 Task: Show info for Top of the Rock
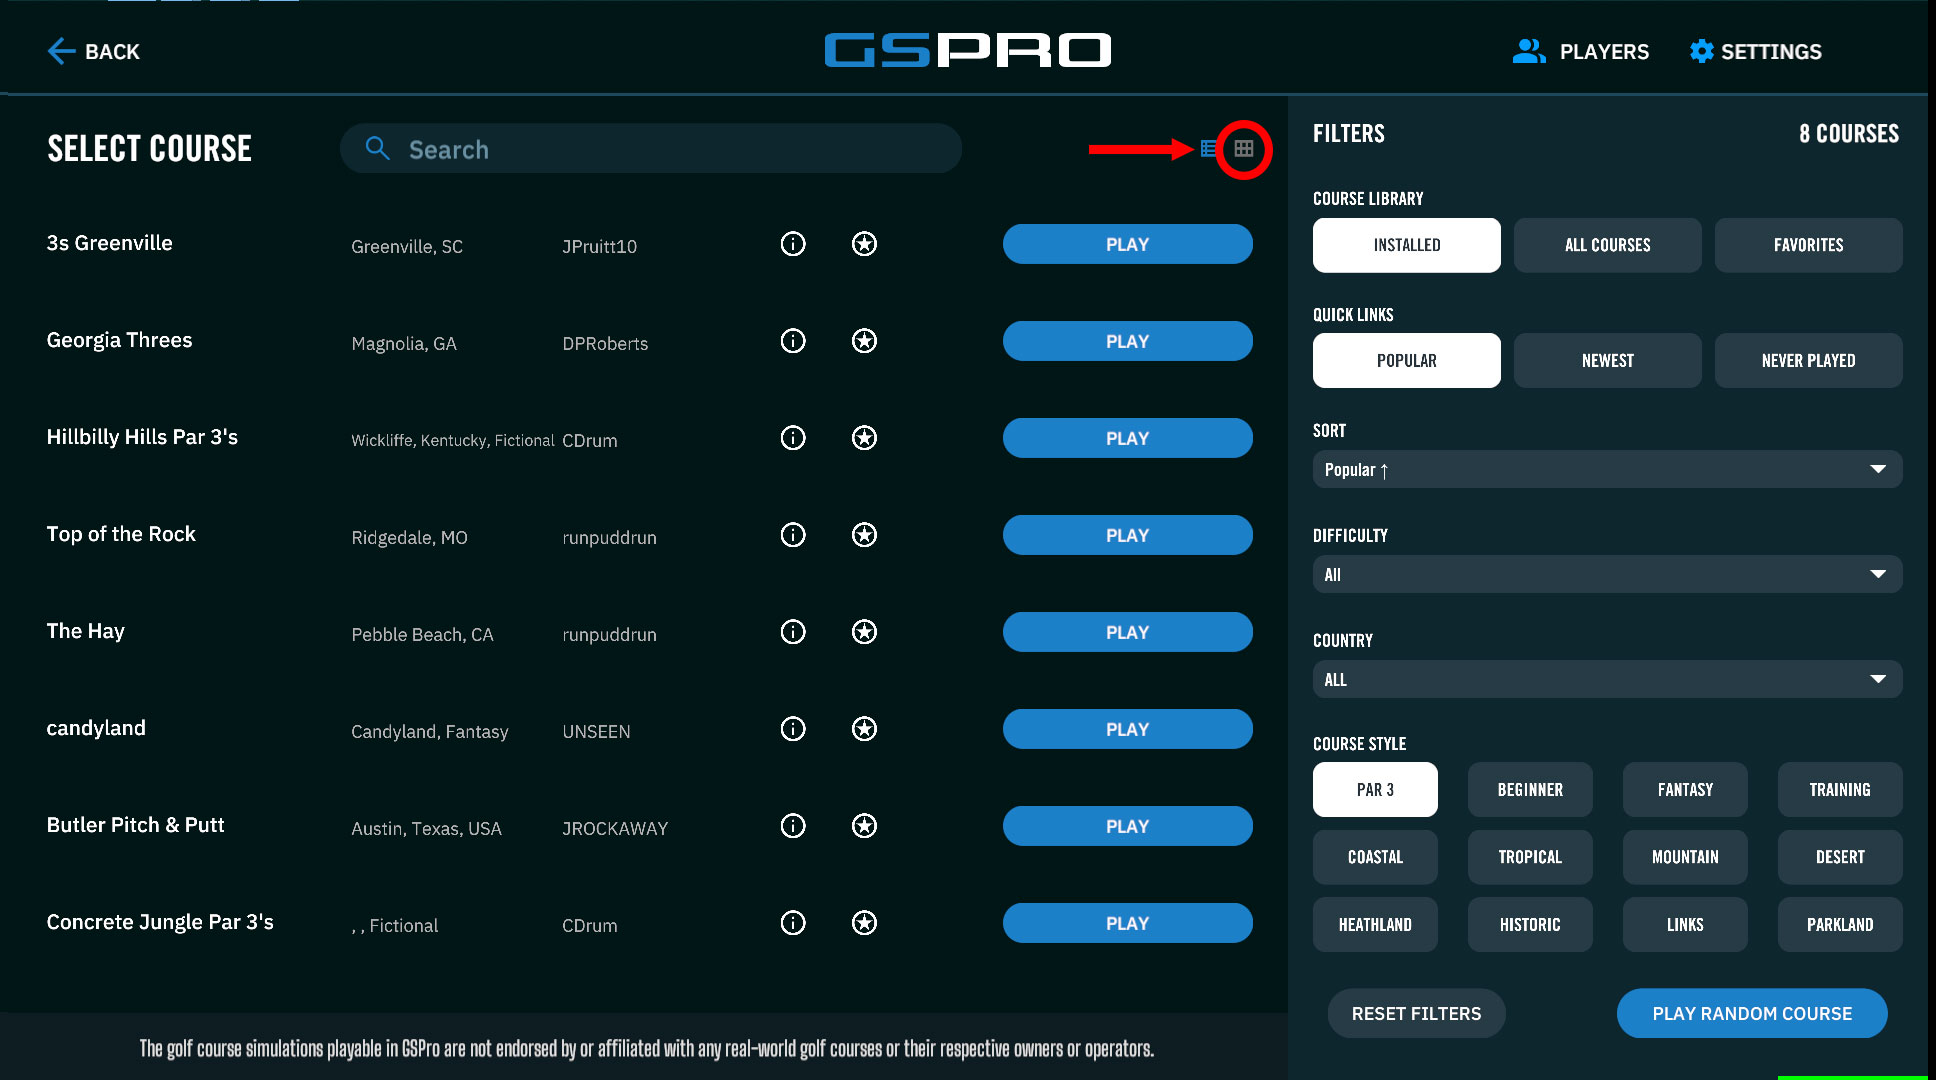coord(793,535)
